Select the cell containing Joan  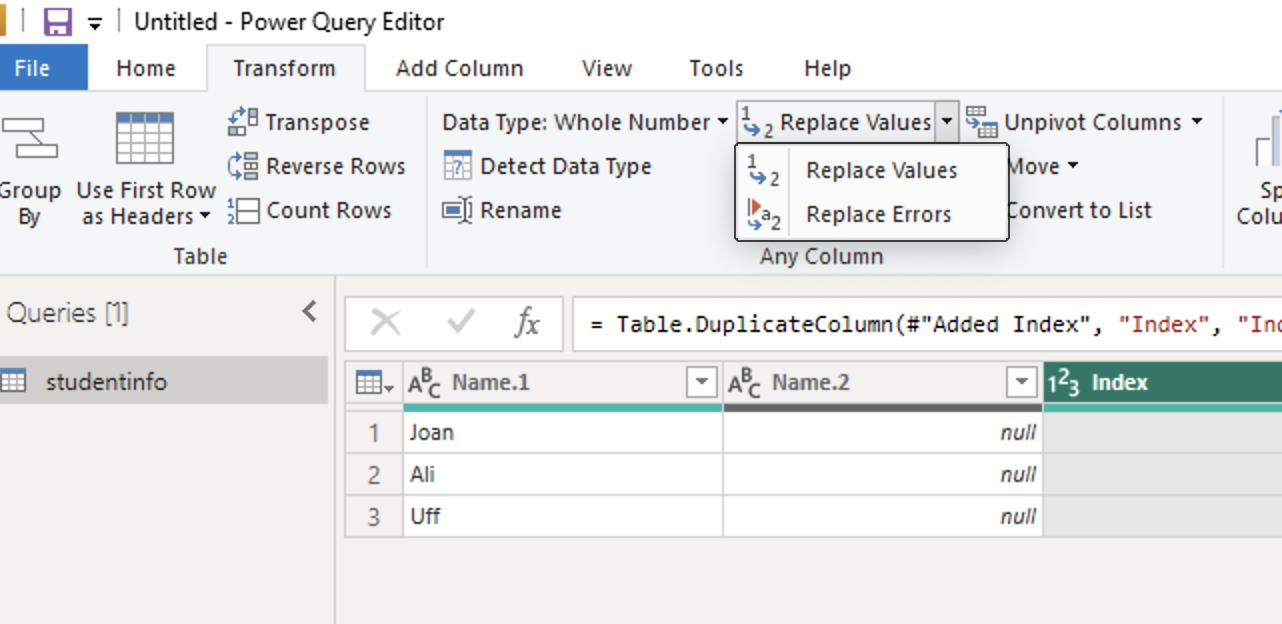pyautogui.click(x=563, y=433)
